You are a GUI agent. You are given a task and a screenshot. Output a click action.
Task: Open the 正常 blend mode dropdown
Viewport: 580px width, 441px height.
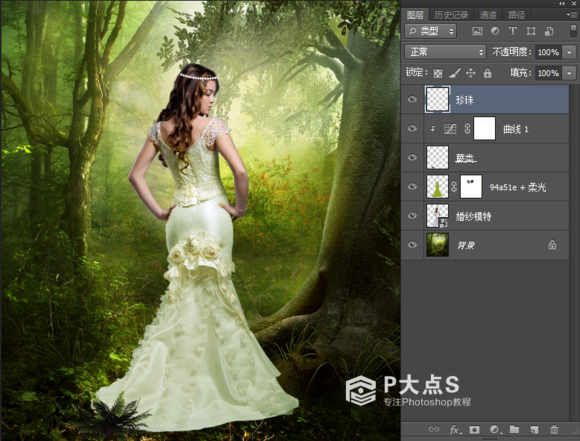pos(445,52)
